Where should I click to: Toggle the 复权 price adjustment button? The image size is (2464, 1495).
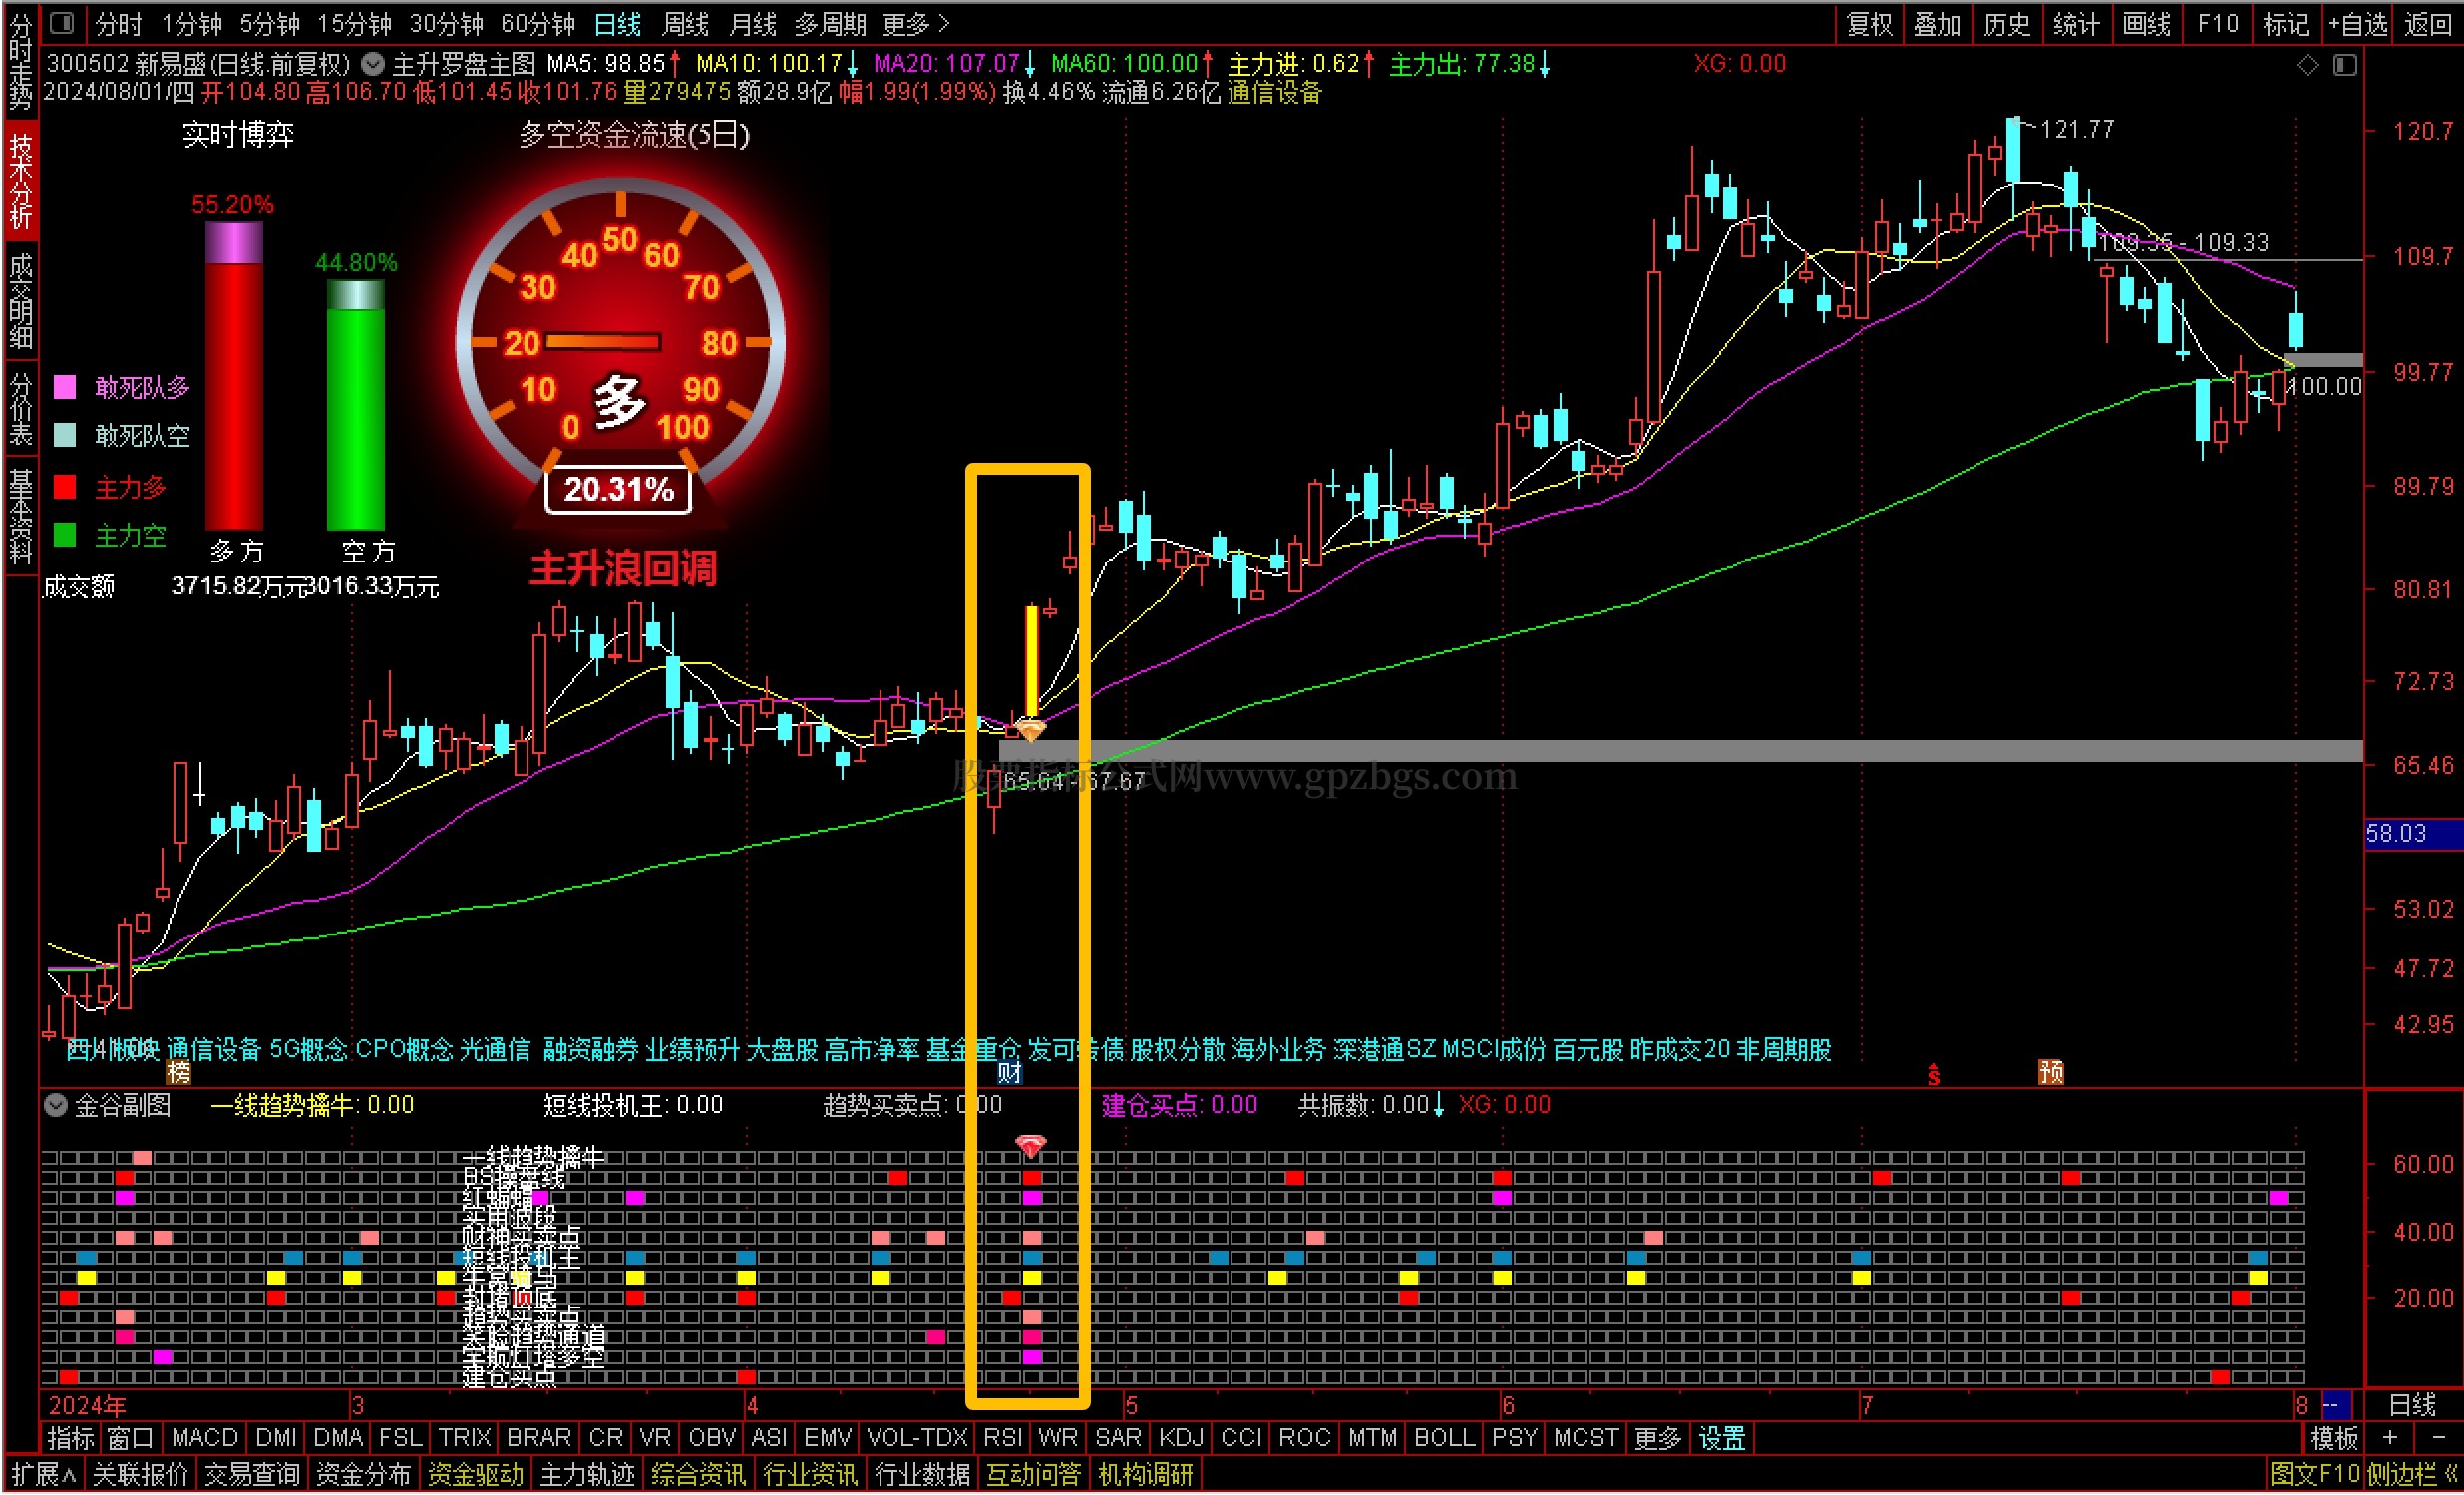(1869, 24)
